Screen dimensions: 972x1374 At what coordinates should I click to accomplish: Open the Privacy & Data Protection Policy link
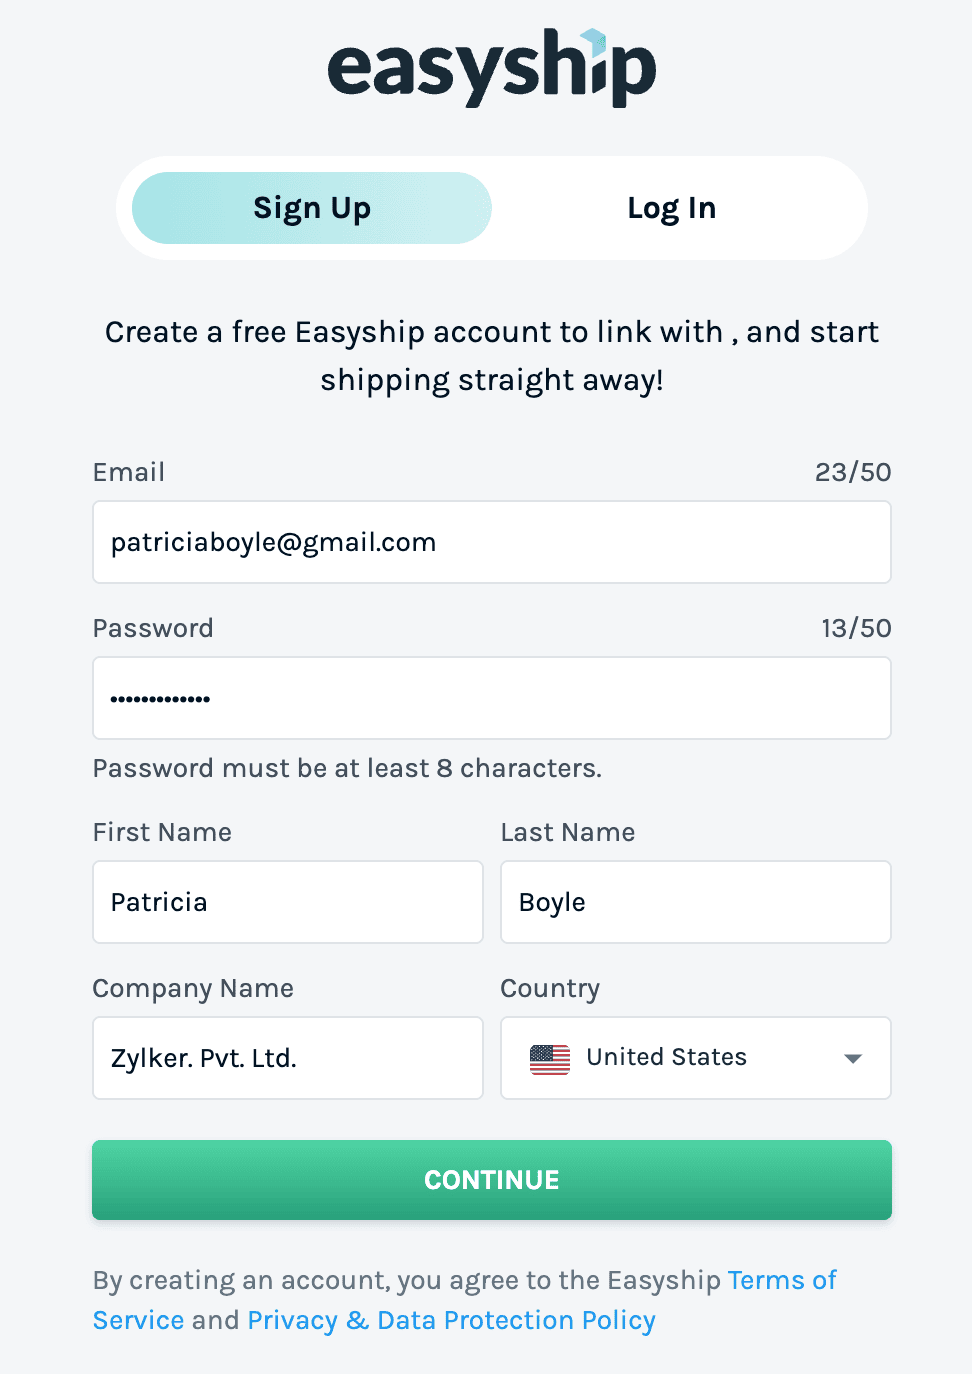[450, 1320]
